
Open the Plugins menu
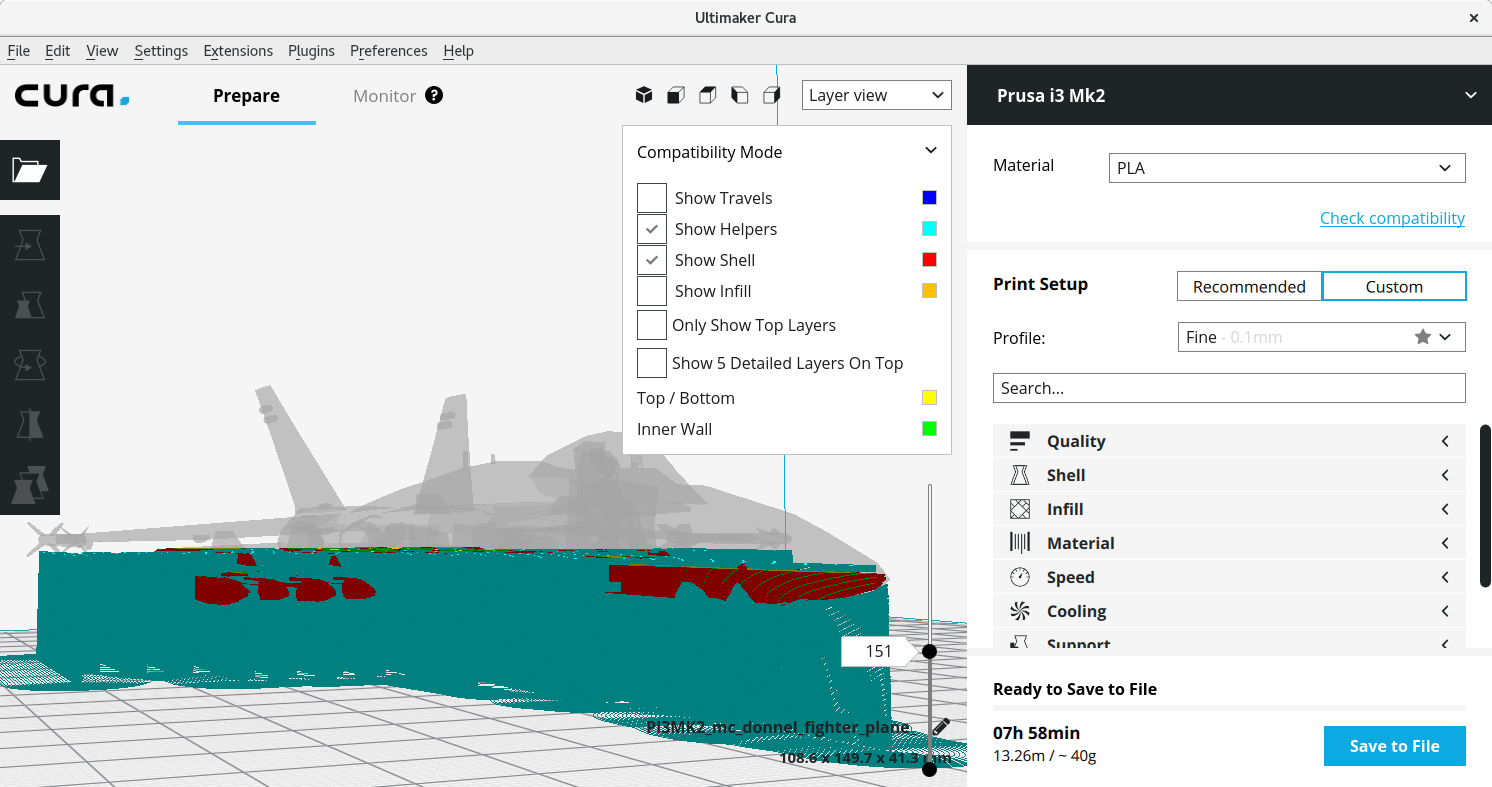pyautogui.click(x=311, y=51)
